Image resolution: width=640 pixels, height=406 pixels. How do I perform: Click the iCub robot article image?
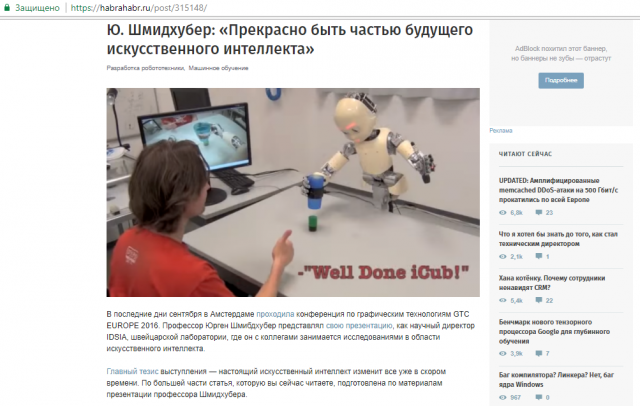tap(293, 192)
